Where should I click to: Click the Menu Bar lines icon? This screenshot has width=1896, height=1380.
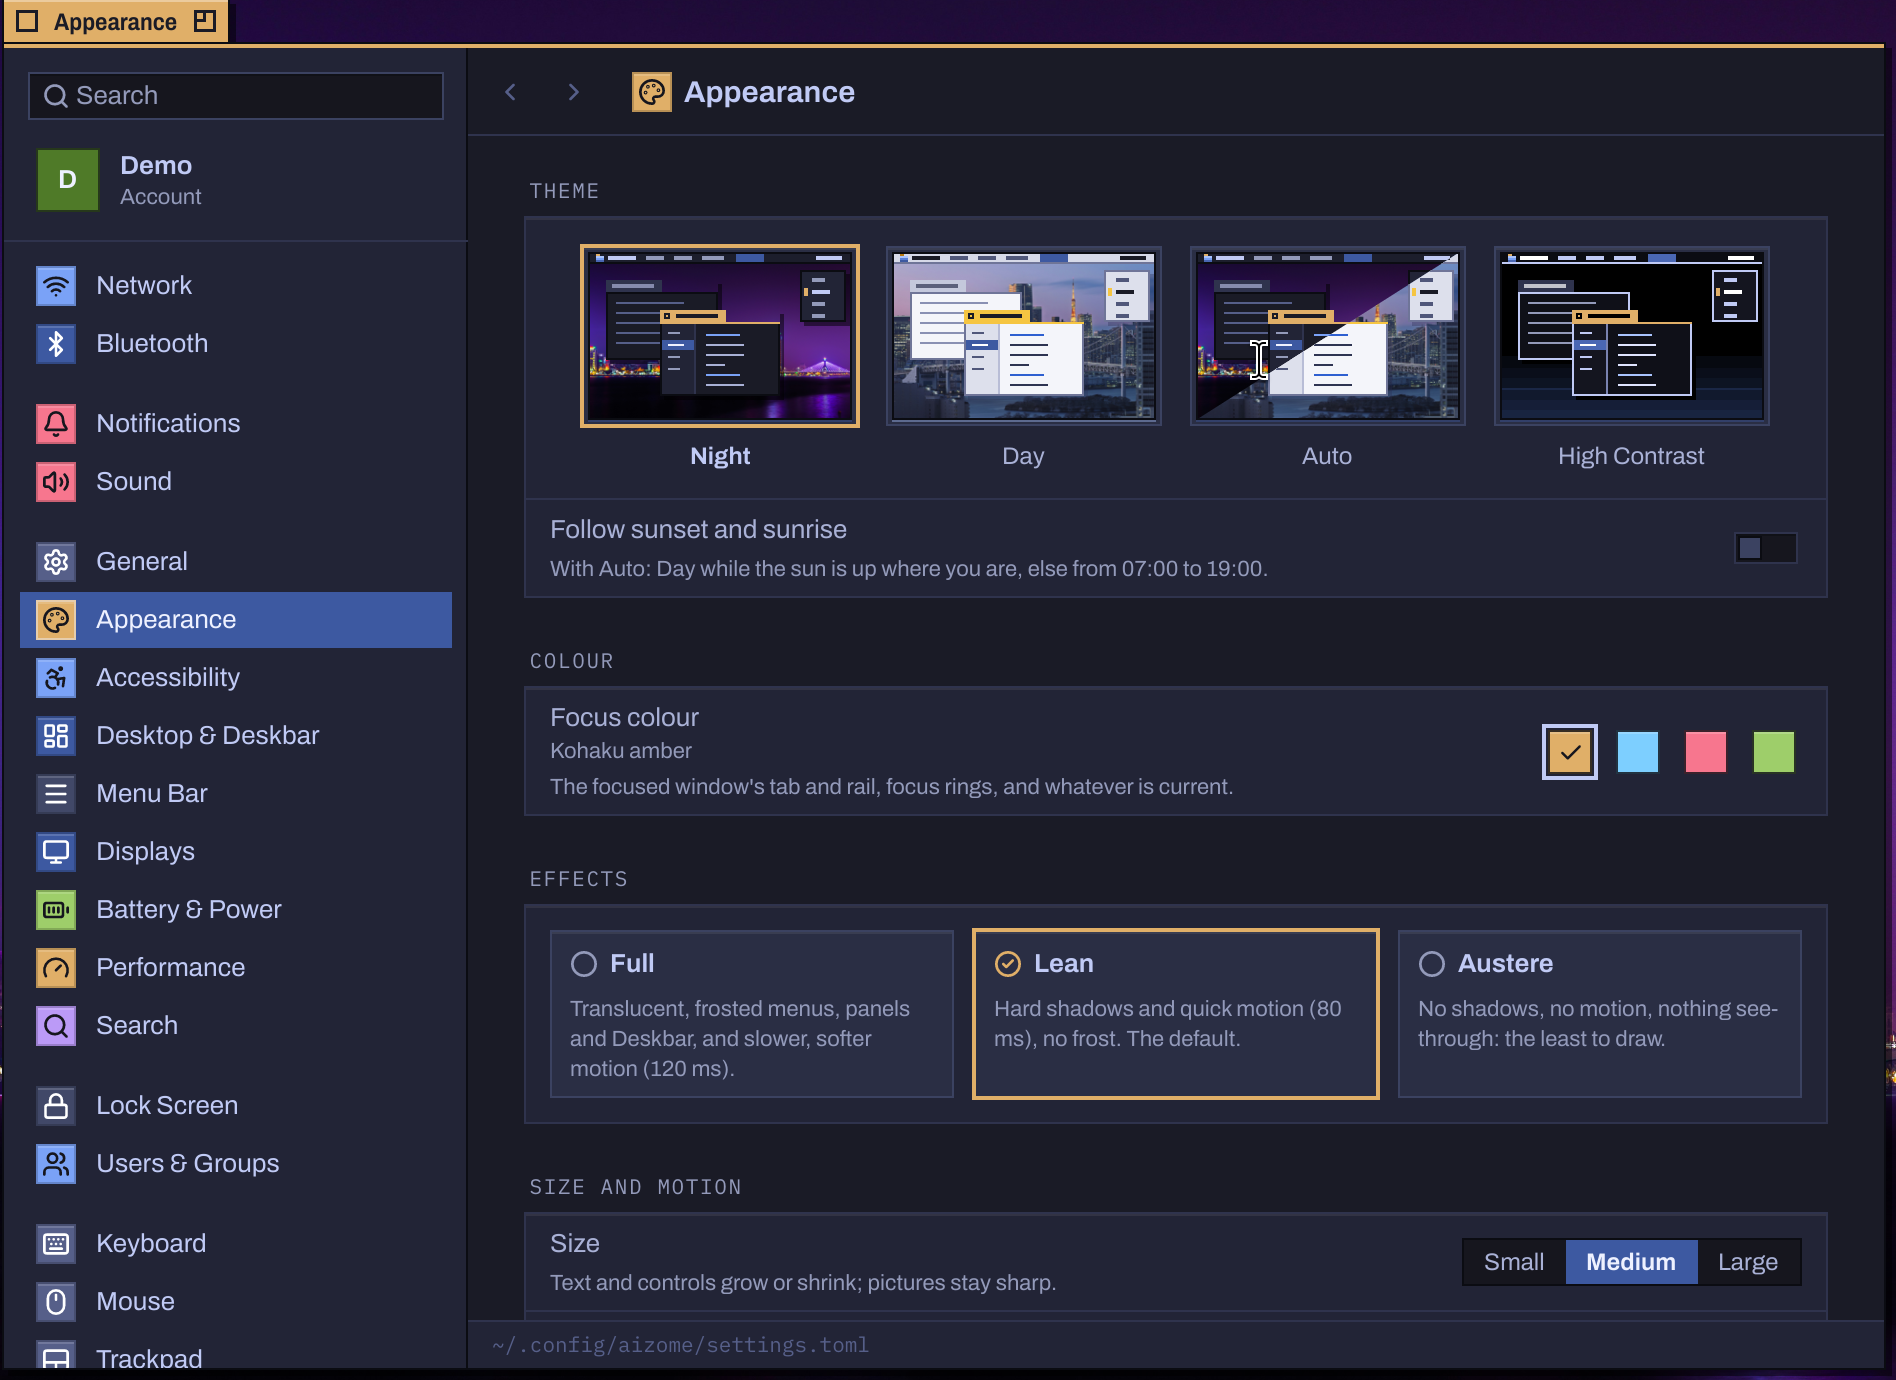tap(56, 794)
